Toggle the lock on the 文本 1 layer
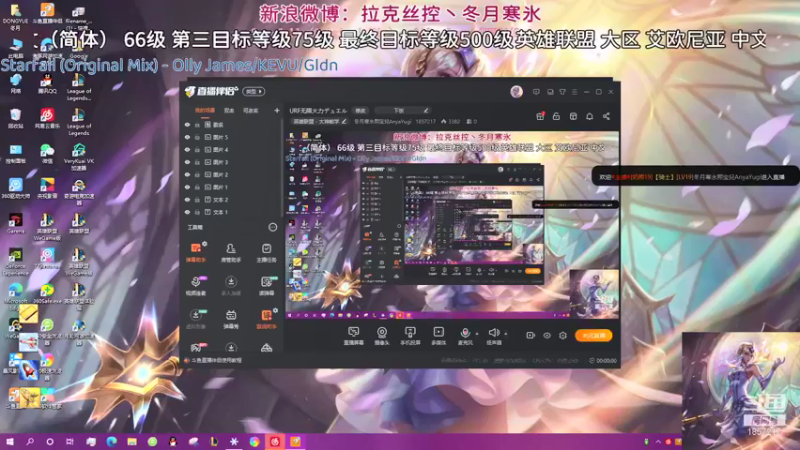Image resolution: width=800 pixels, height=450 pixels. [x=197, y=212]
